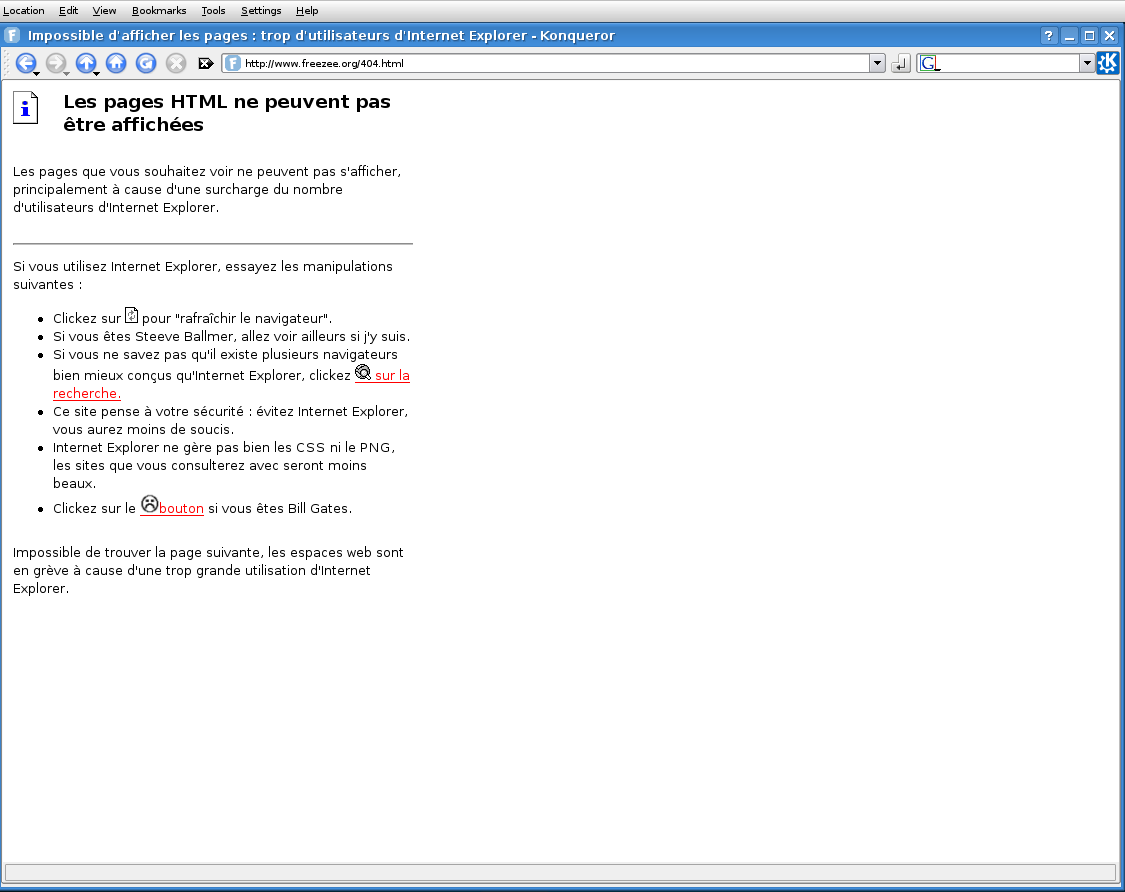
Task: Click the empty status bar at the bottom
Action: click(x=560, y=872)
